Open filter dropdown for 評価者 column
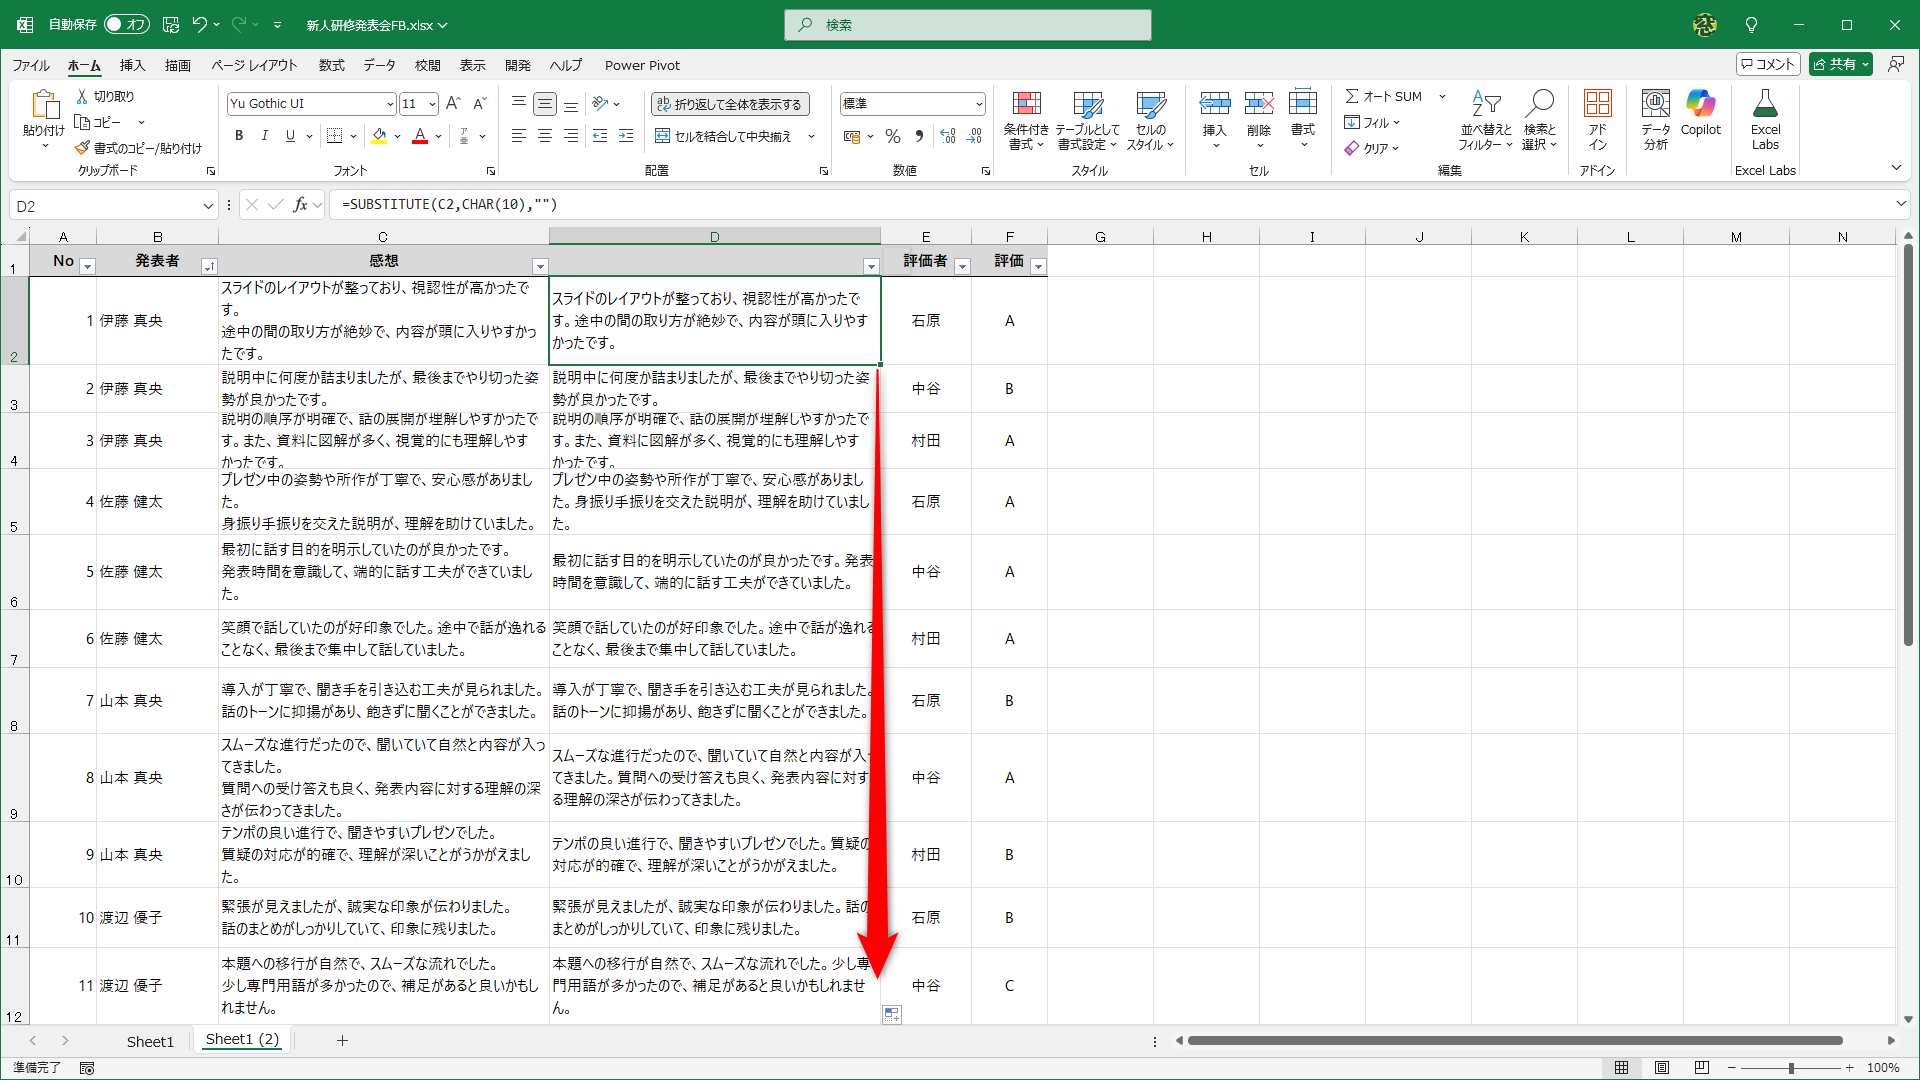 962,266
